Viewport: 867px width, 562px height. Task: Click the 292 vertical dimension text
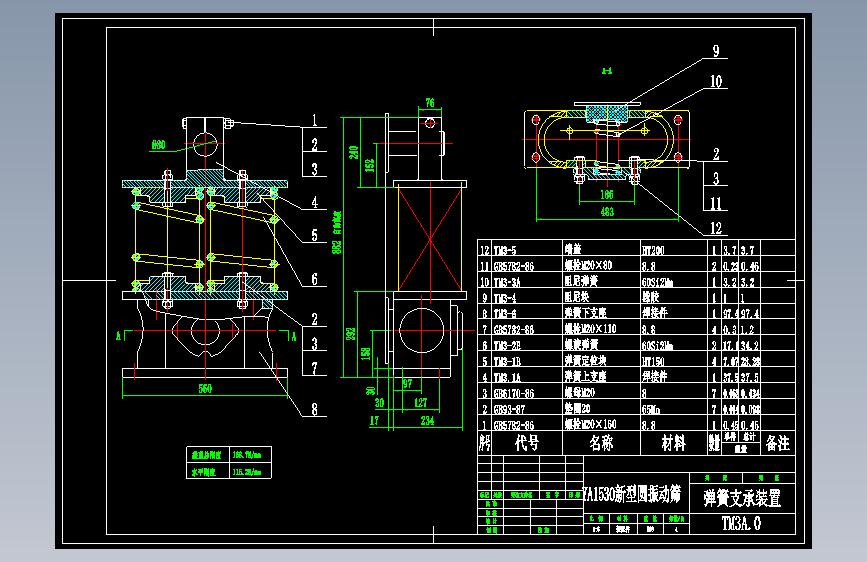pos(351,334)
